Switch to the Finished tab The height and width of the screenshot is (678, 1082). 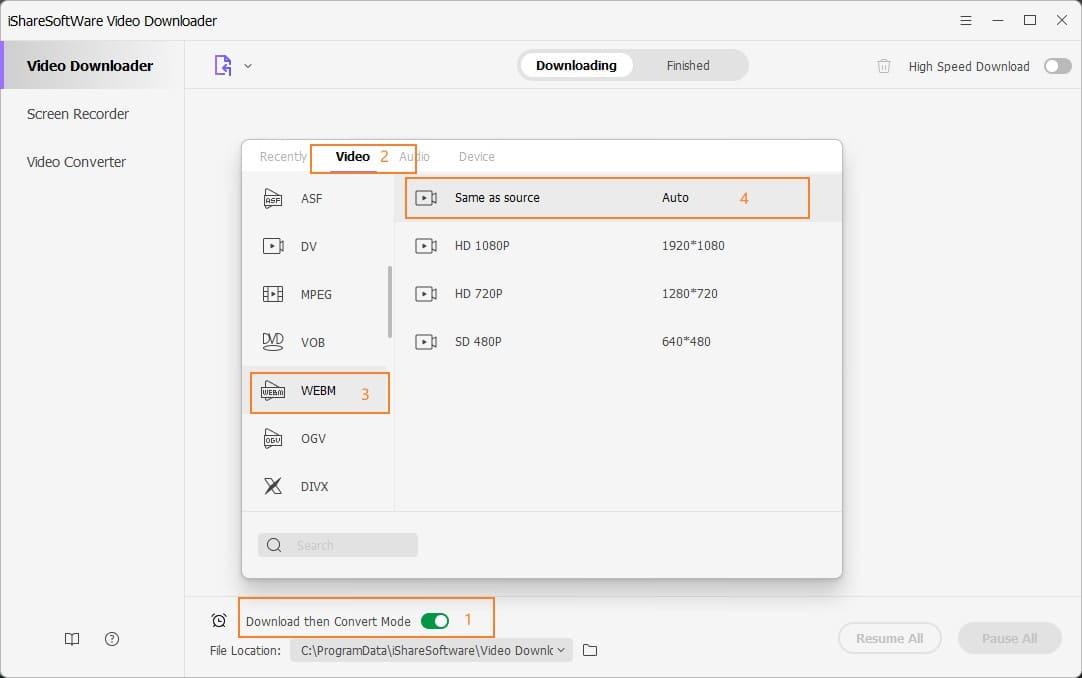click(688, 65)
